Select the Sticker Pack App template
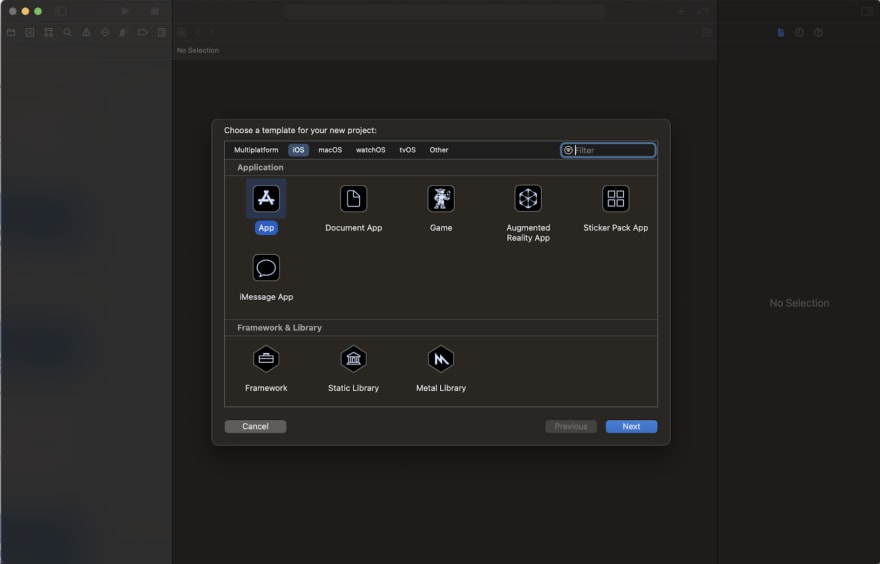This screenshot has width=880, height=564. (615, 208)
